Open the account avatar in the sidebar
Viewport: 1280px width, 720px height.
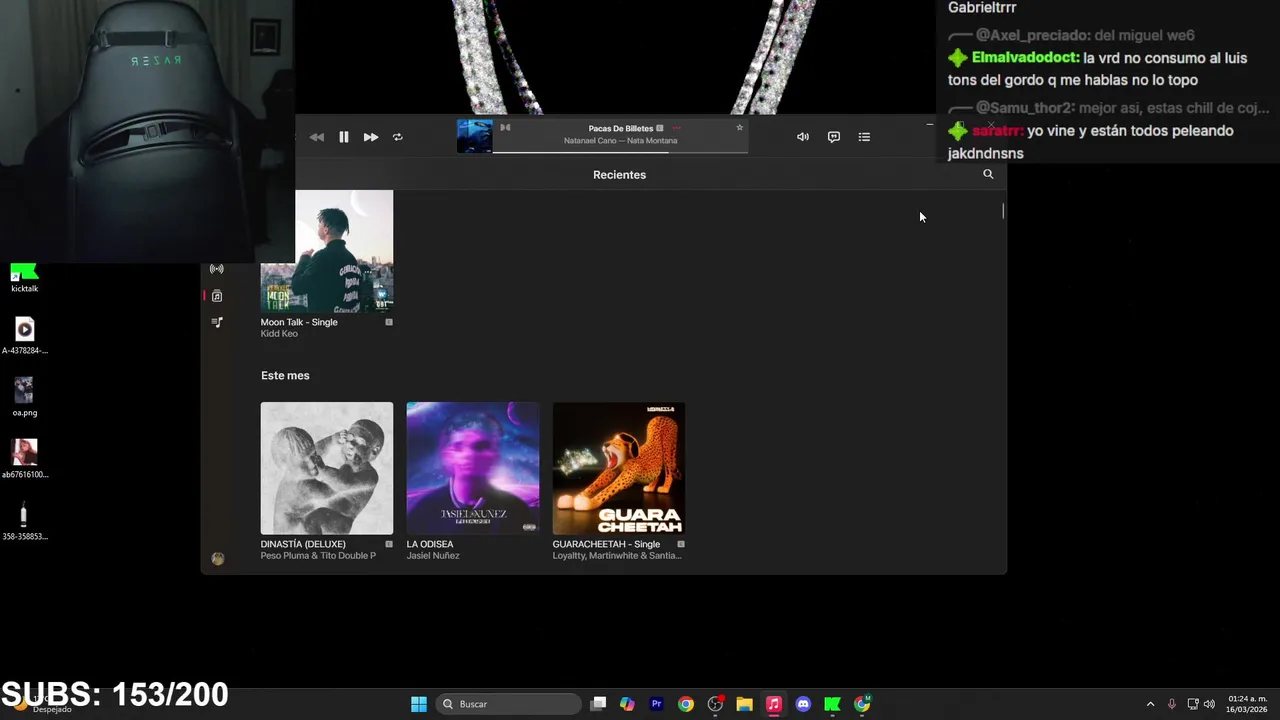tap(218, 558)
